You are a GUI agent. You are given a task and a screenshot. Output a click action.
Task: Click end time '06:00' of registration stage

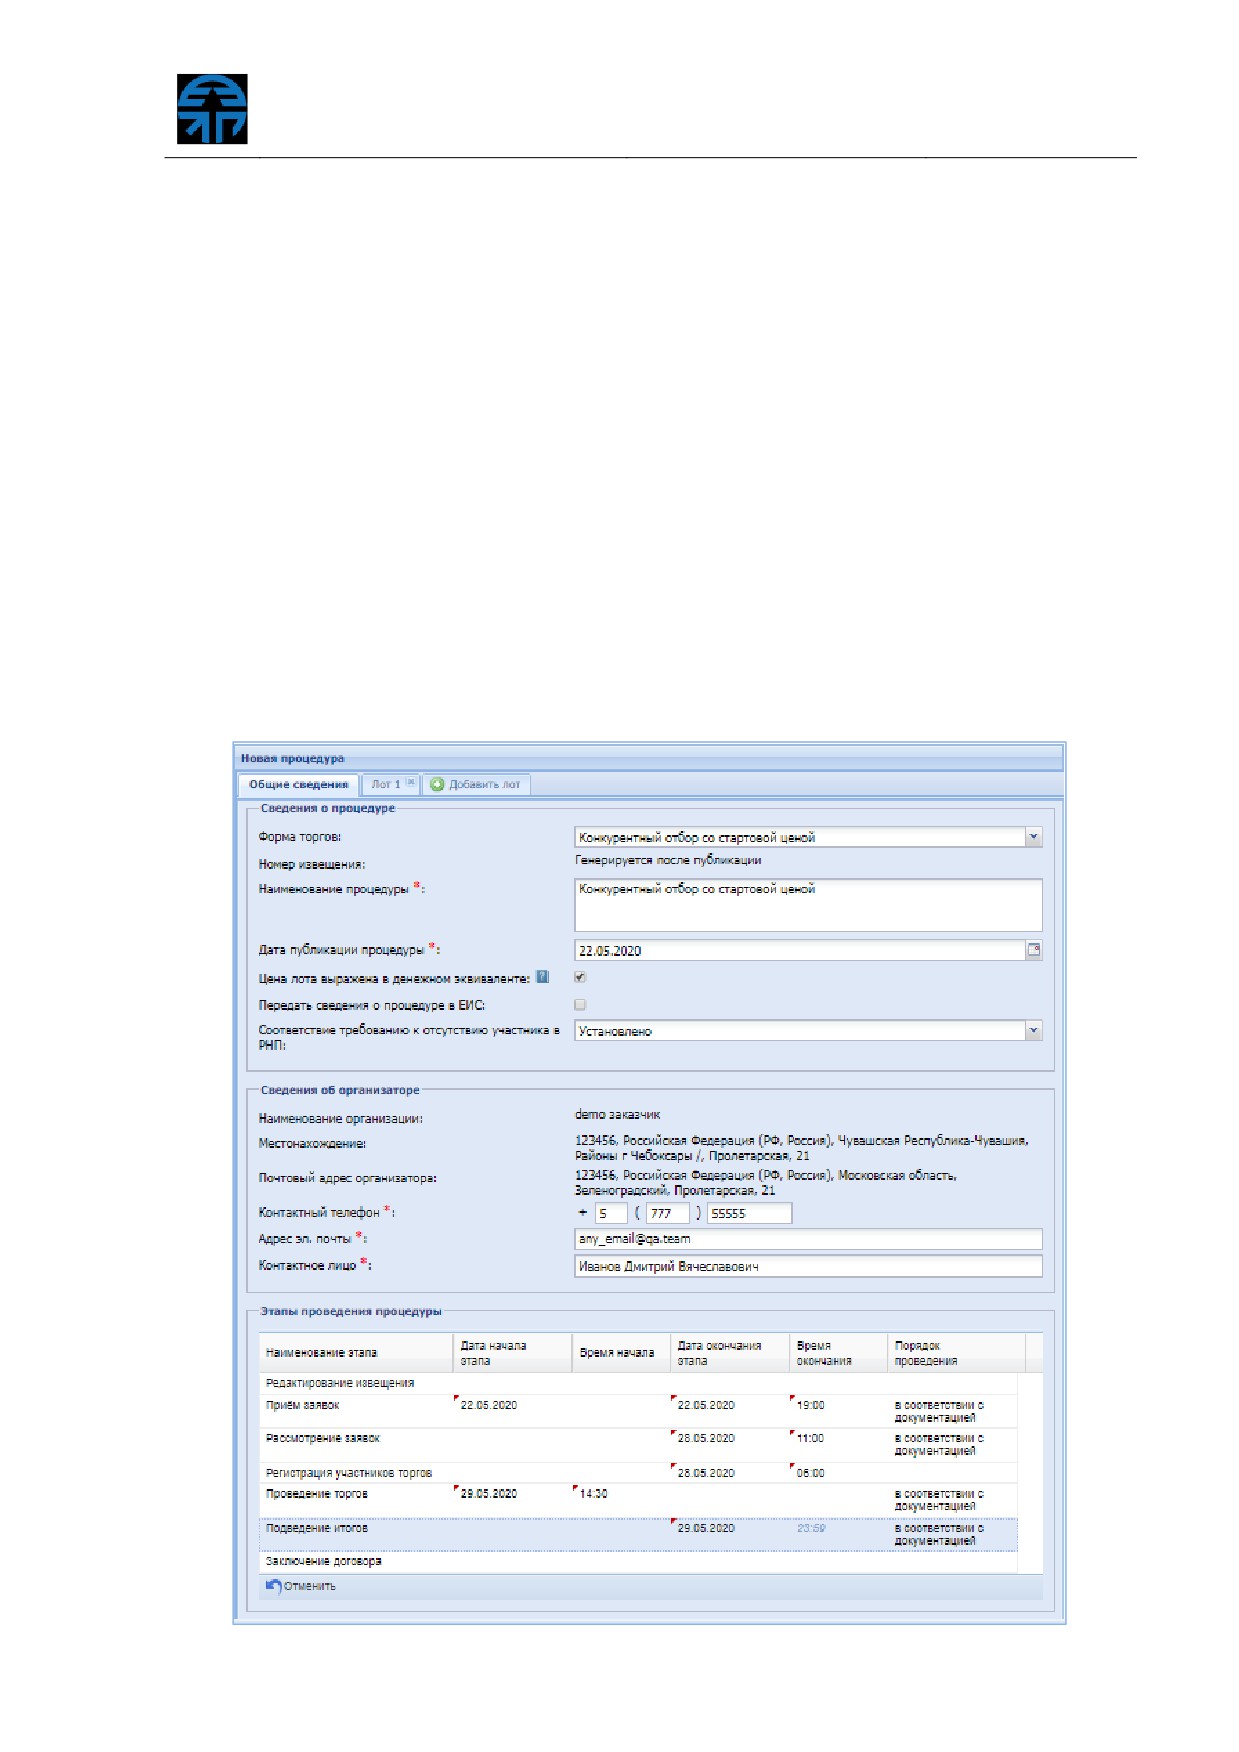click(810, 1473)
